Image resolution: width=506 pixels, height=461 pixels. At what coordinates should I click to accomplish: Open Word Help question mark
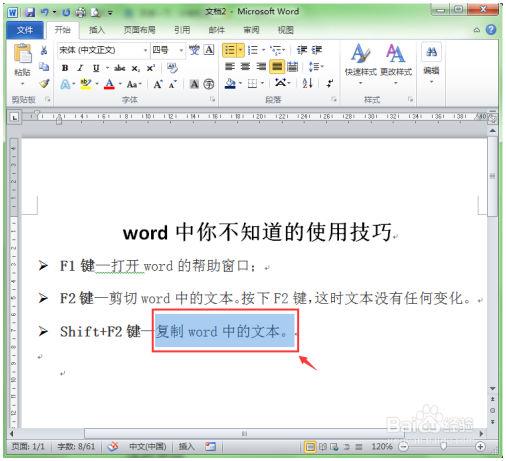pos(491,30)
